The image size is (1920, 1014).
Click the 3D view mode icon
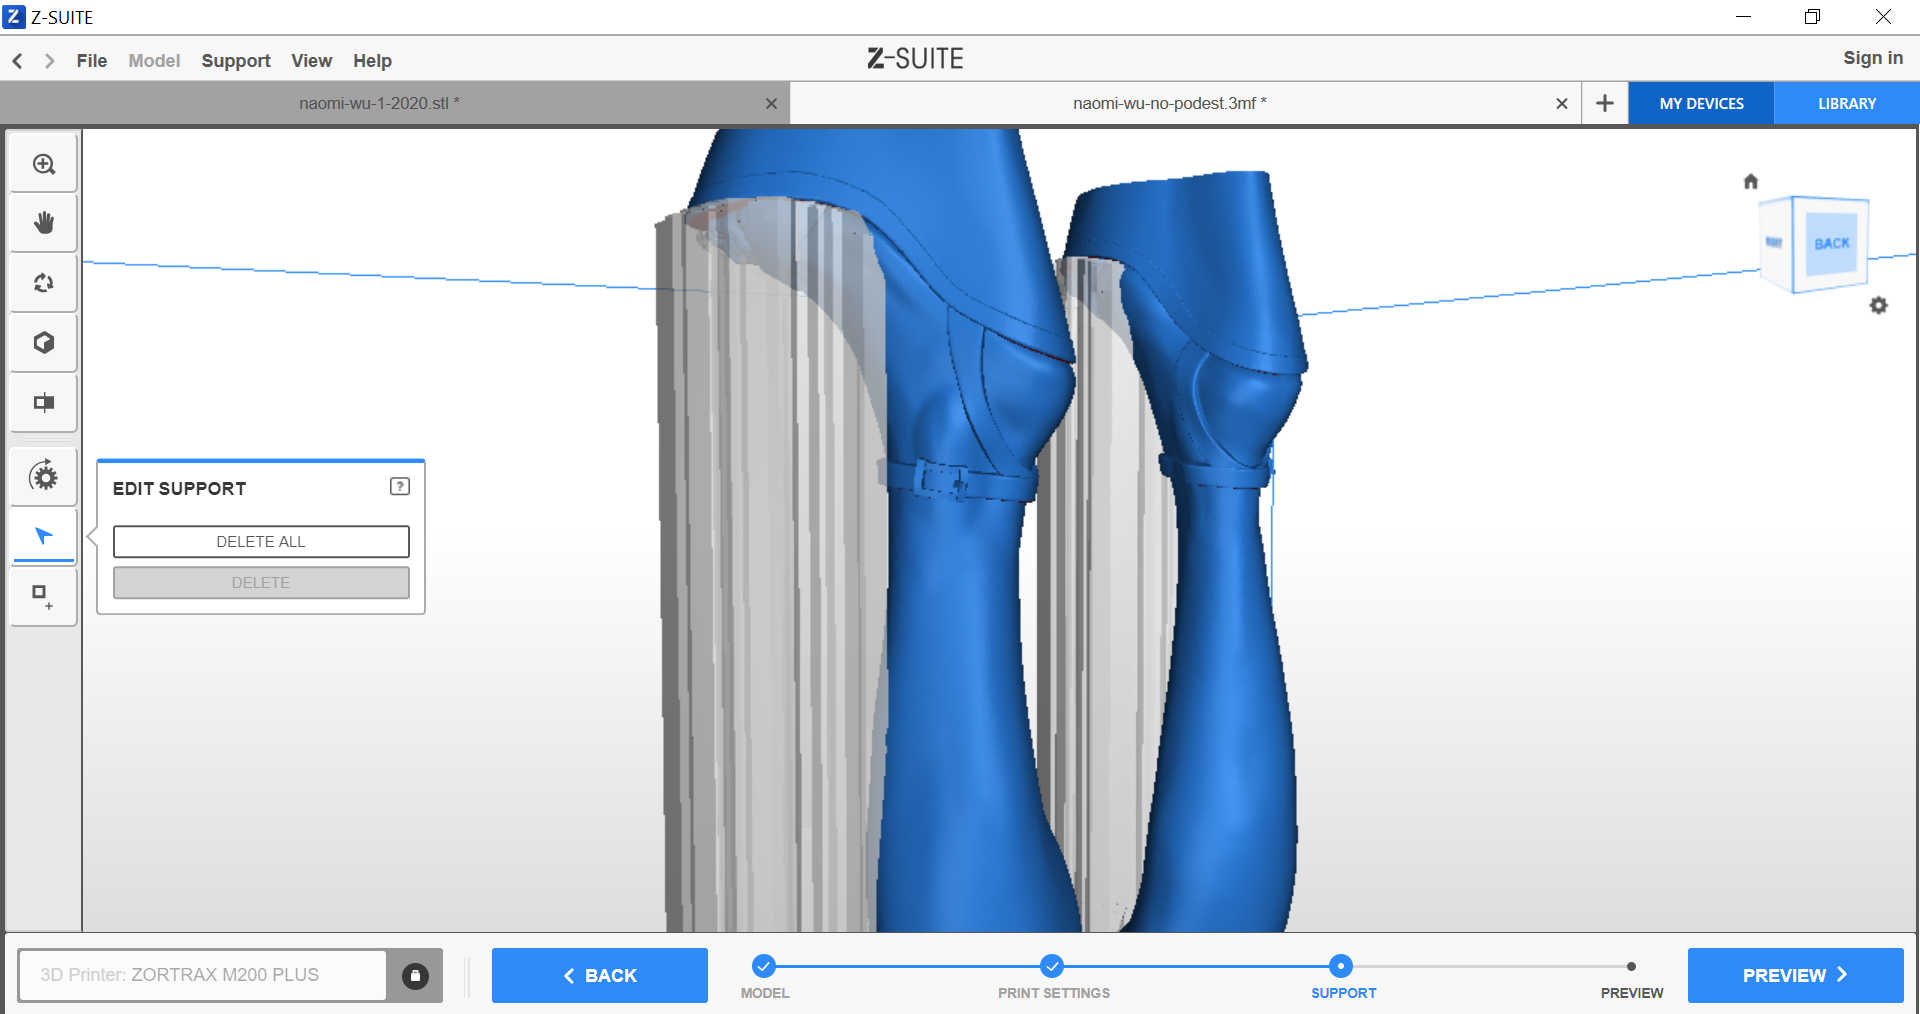(43, 342)
